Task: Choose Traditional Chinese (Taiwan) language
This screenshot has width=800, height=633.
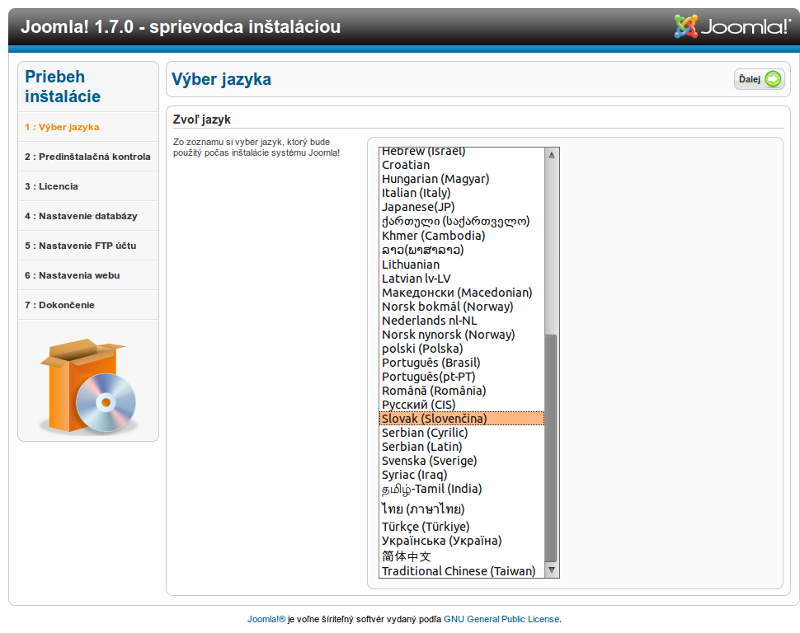Action: [462, 571]
